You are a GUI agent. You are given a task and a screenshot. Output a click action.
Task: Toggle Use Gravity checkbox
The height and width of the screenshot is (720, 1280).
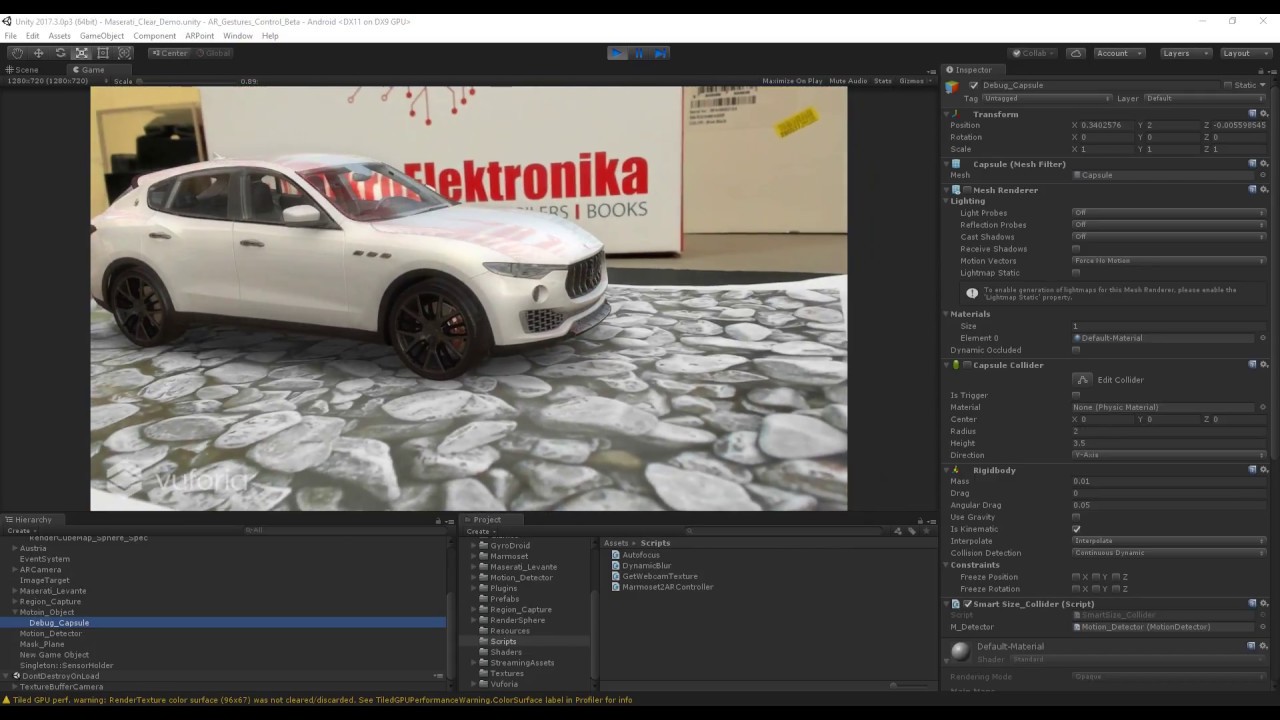[x=1076, y=517]
